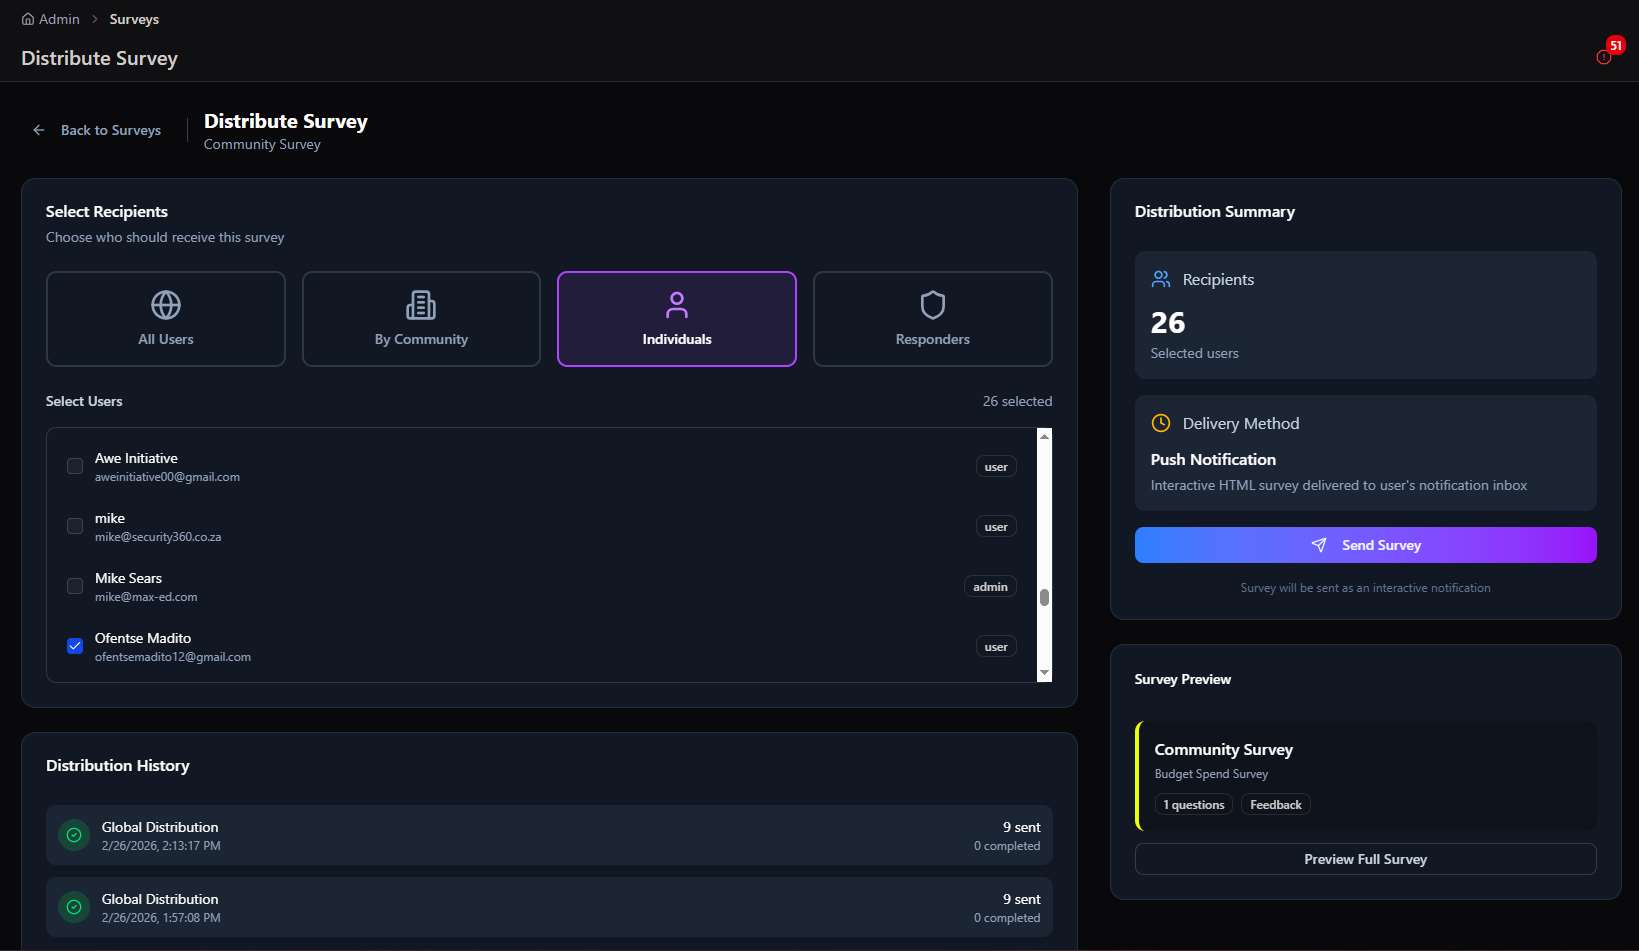Click the user list scrollbar thumb
The height and width of the screenshot is (951, 1639).
[x=1044, y=597]
